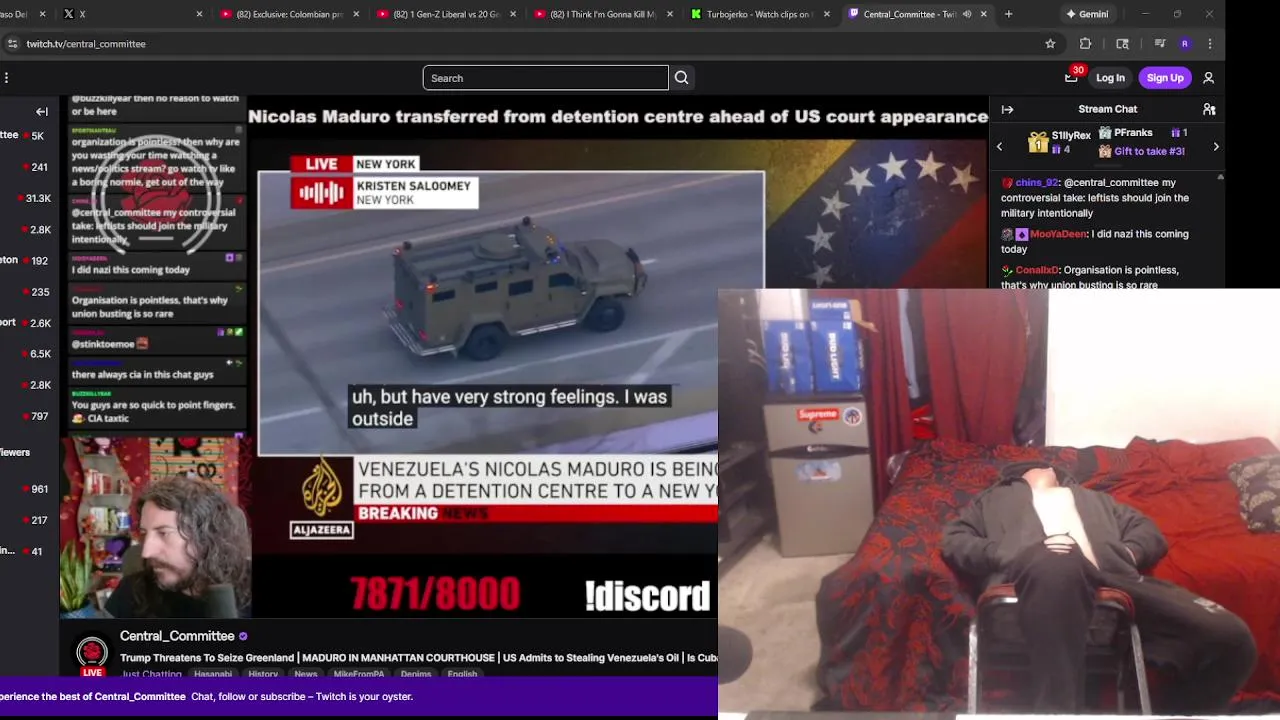Open the user account icon menu
The height and width of the screenshot is (720, 1280).
point(1208,78)
